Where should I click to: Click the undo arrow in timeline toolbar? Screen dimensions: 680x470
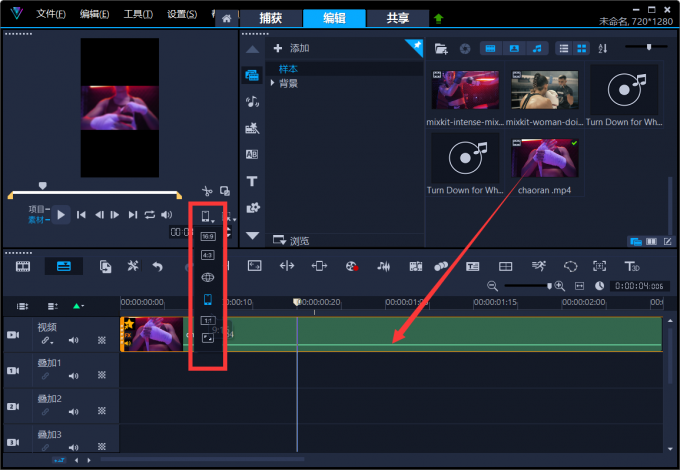(x=158, y=266)
